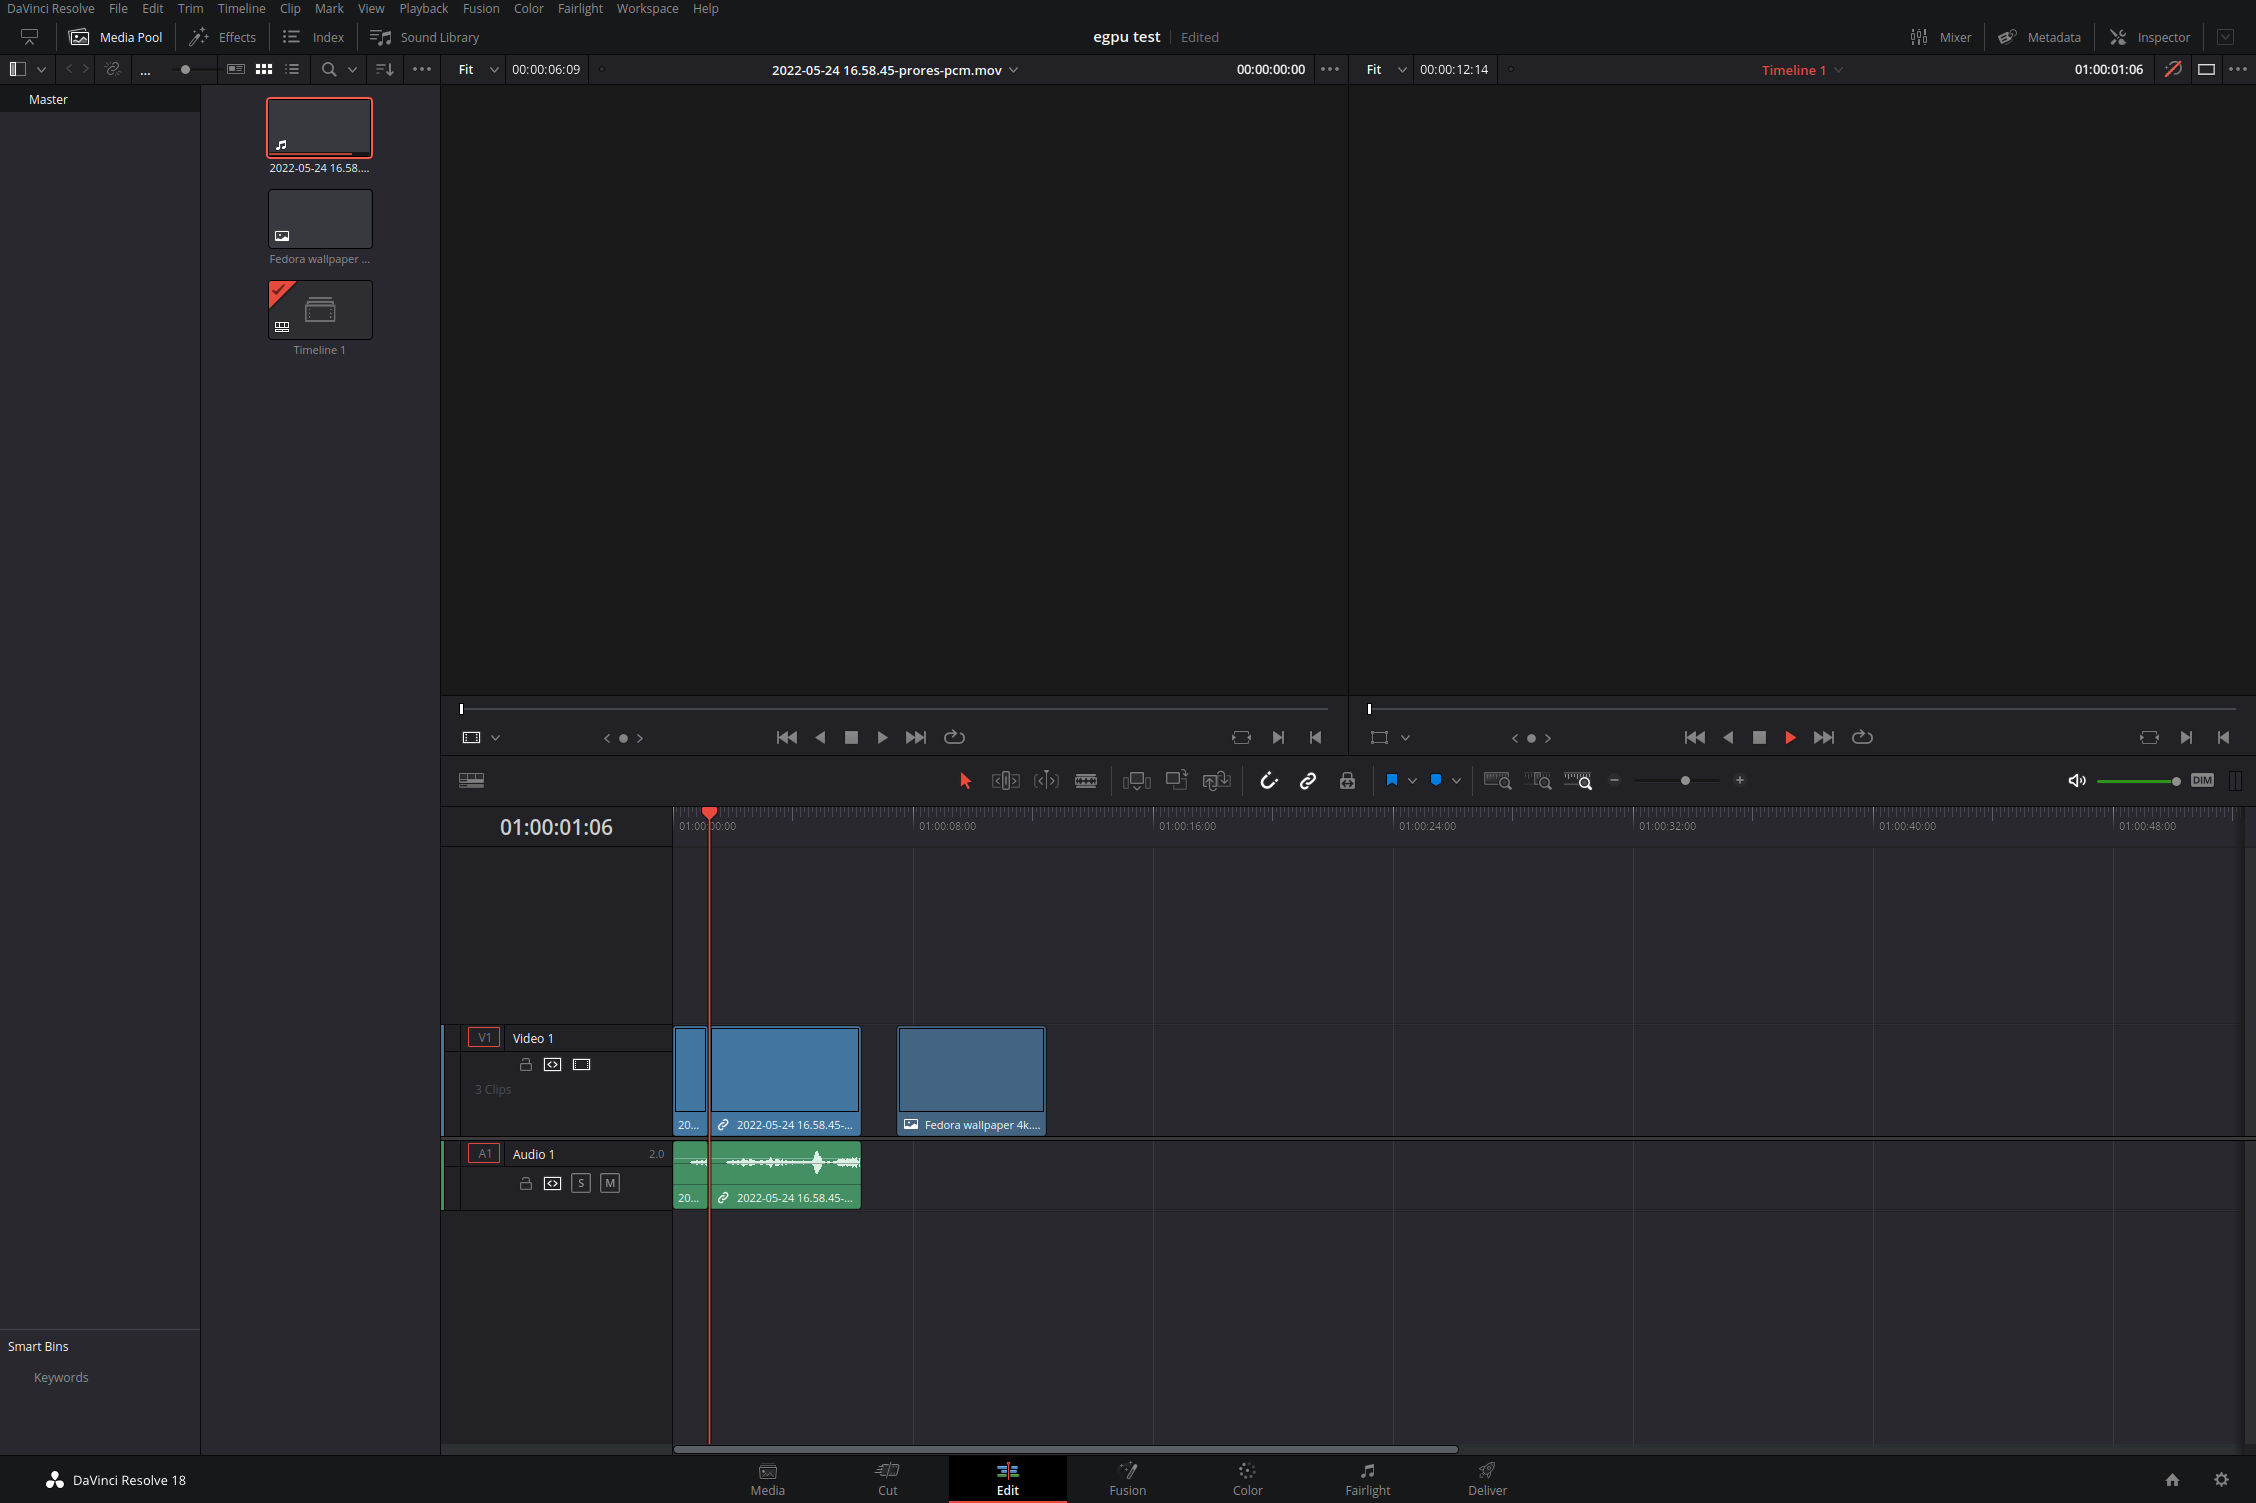Activate the Trim Edit Mode tool

(1005, 781)
